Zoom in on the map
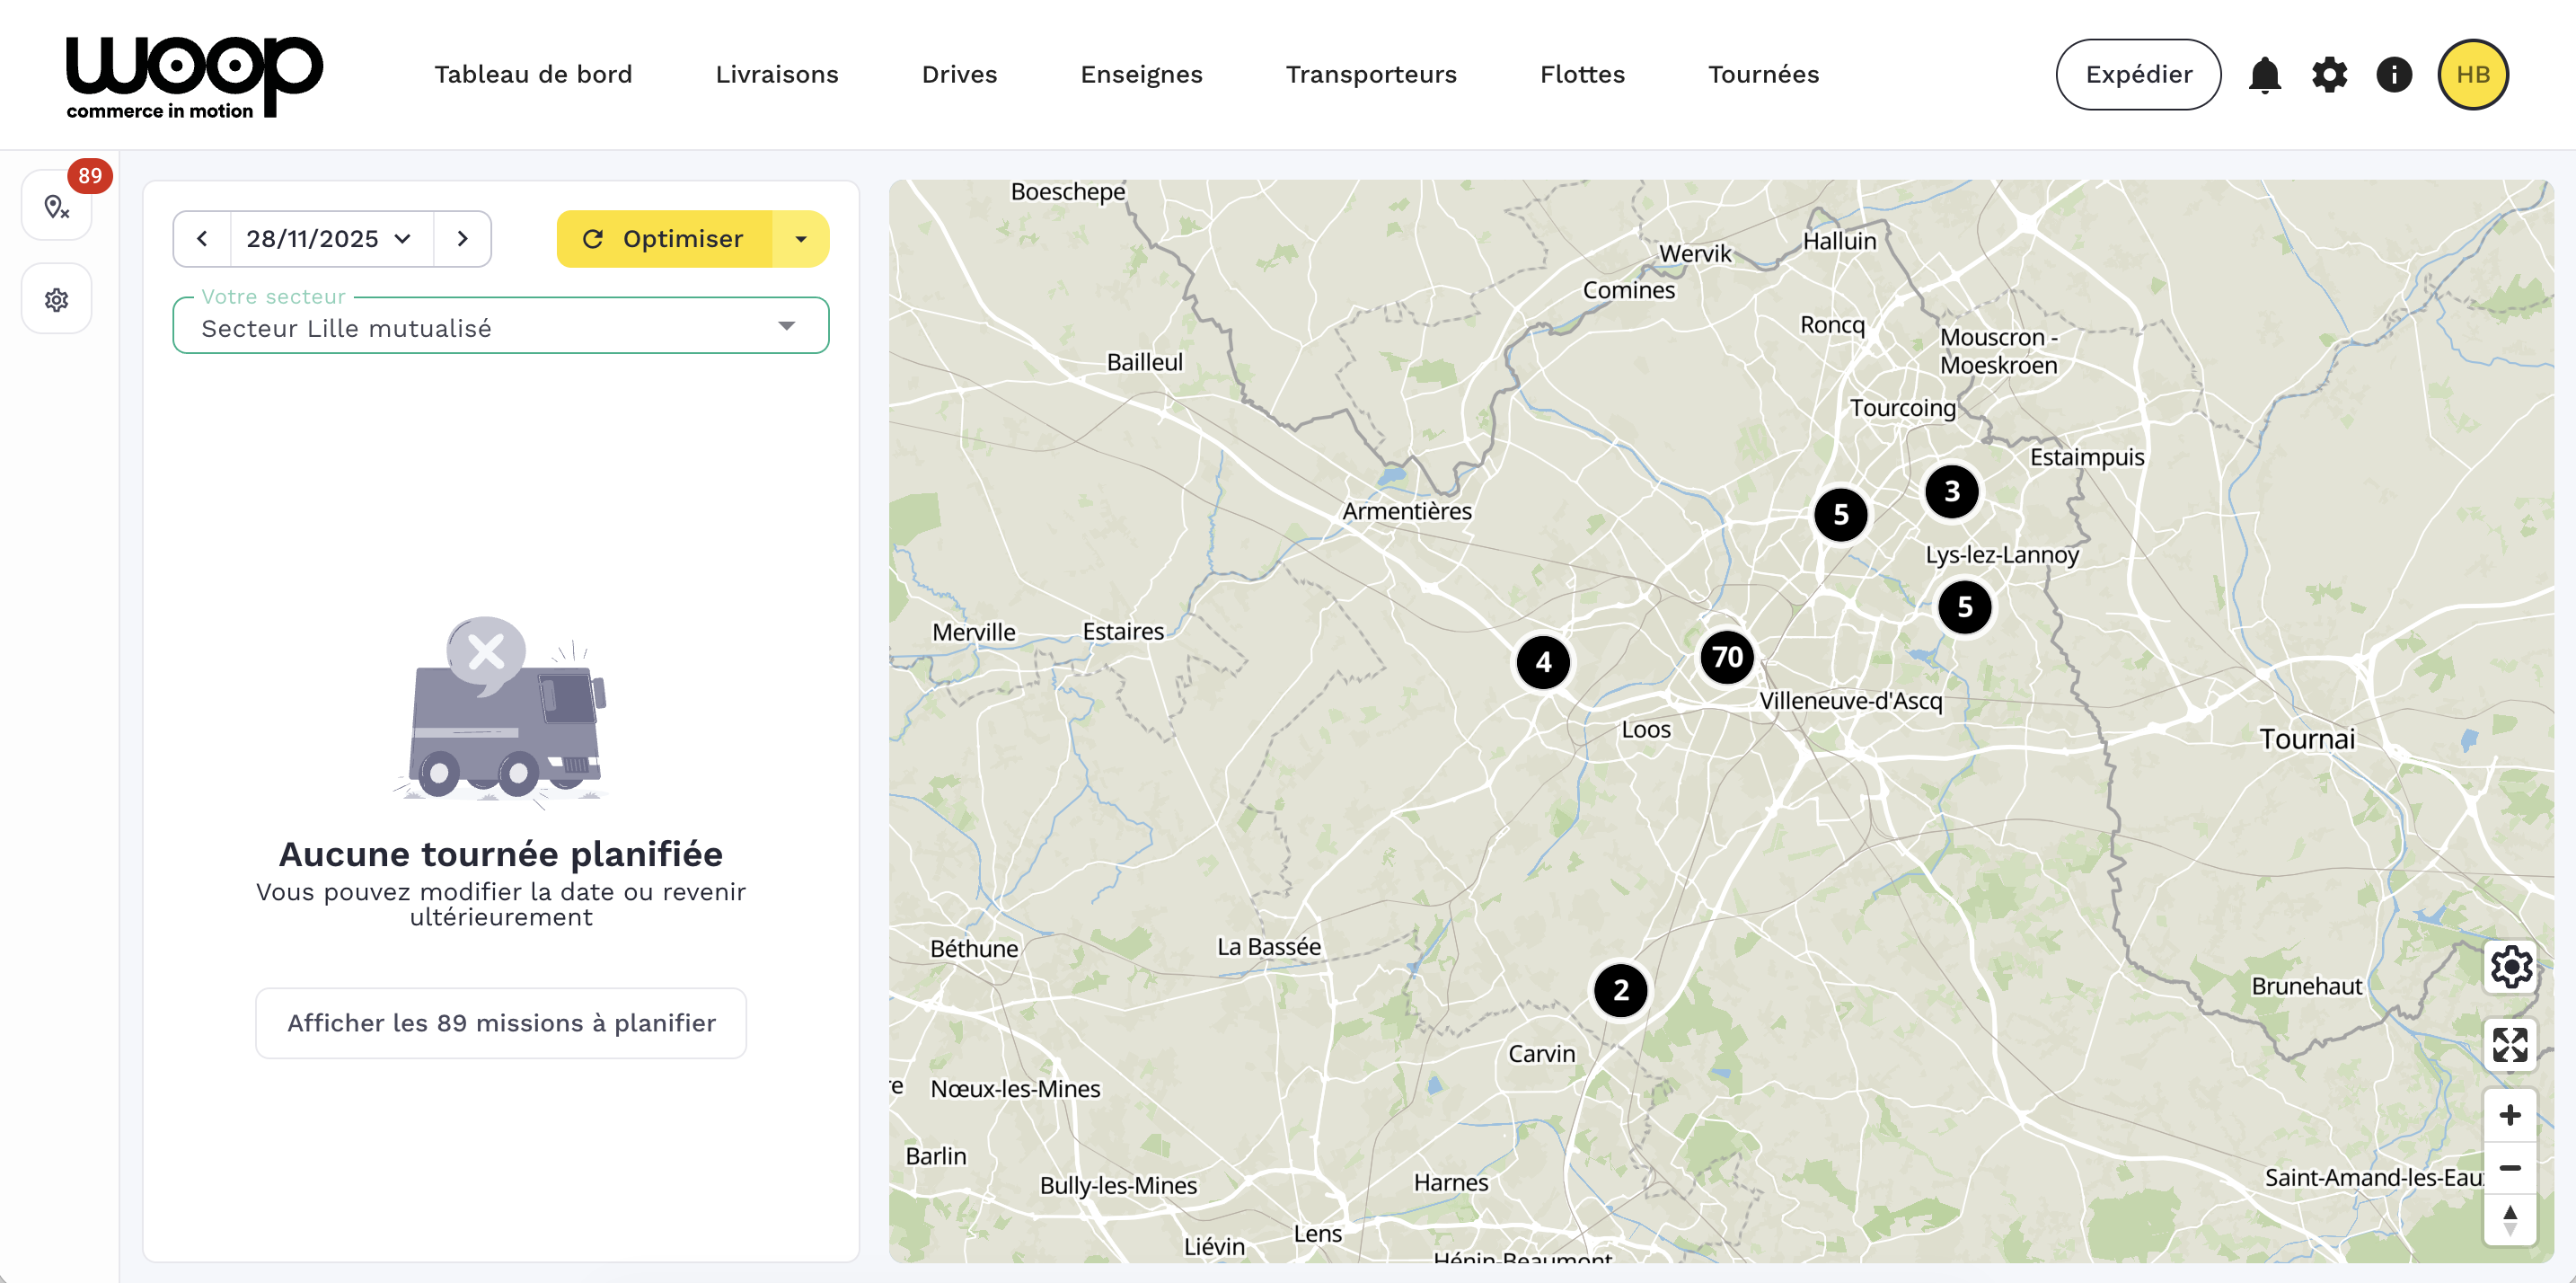This screenshot has height=1283, width=2576. (2510, 1115)
